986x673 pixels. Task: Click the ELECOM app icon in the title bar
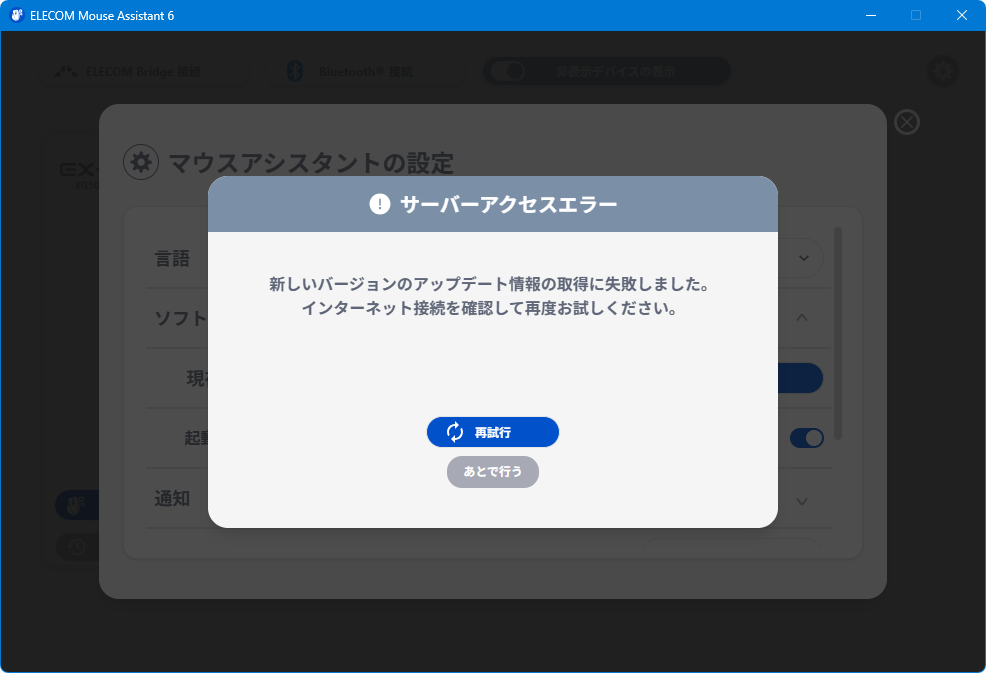pyautogui.click(x=18, y=15)
